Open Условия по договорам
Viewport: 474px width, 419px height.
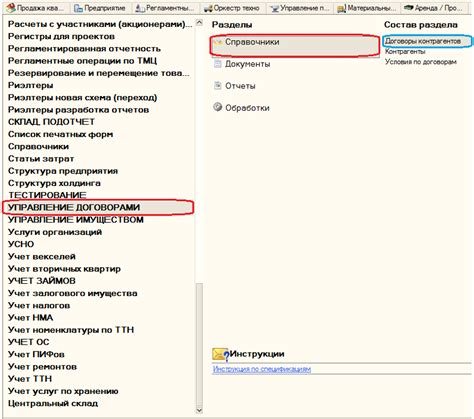421,62
